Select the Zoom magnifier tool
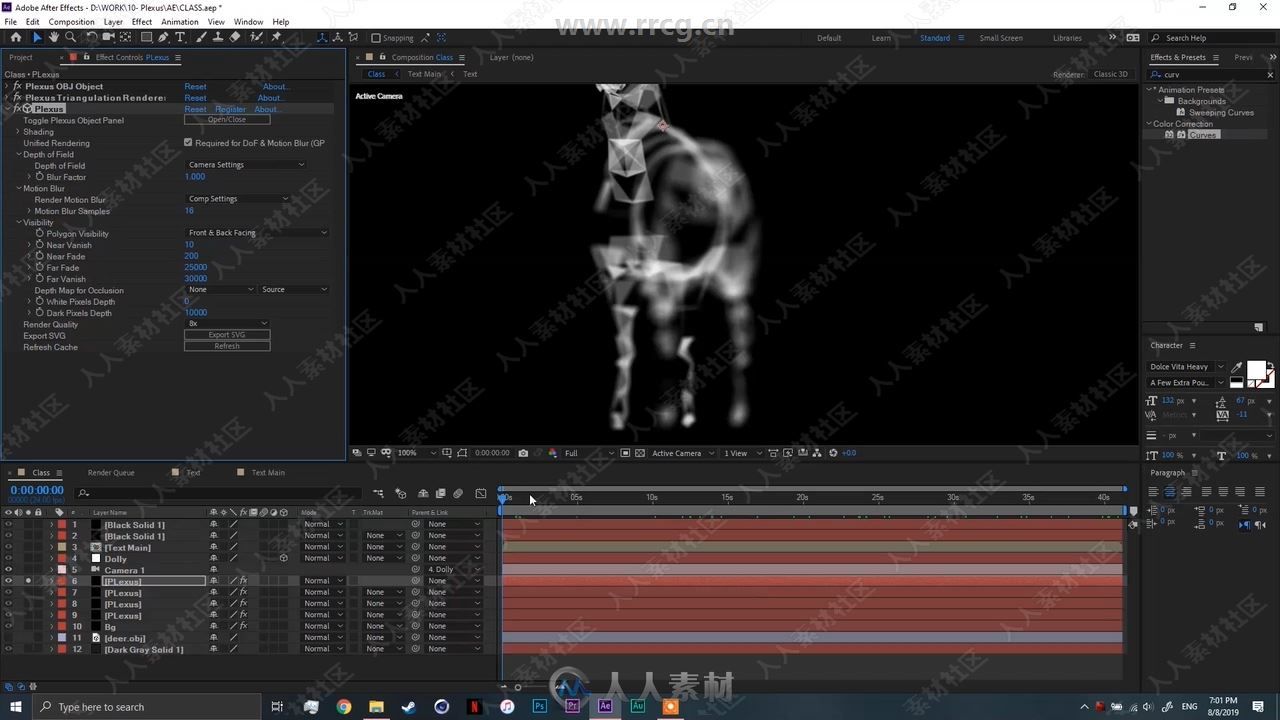The image size is (1280, 720). tap(70, 37)
